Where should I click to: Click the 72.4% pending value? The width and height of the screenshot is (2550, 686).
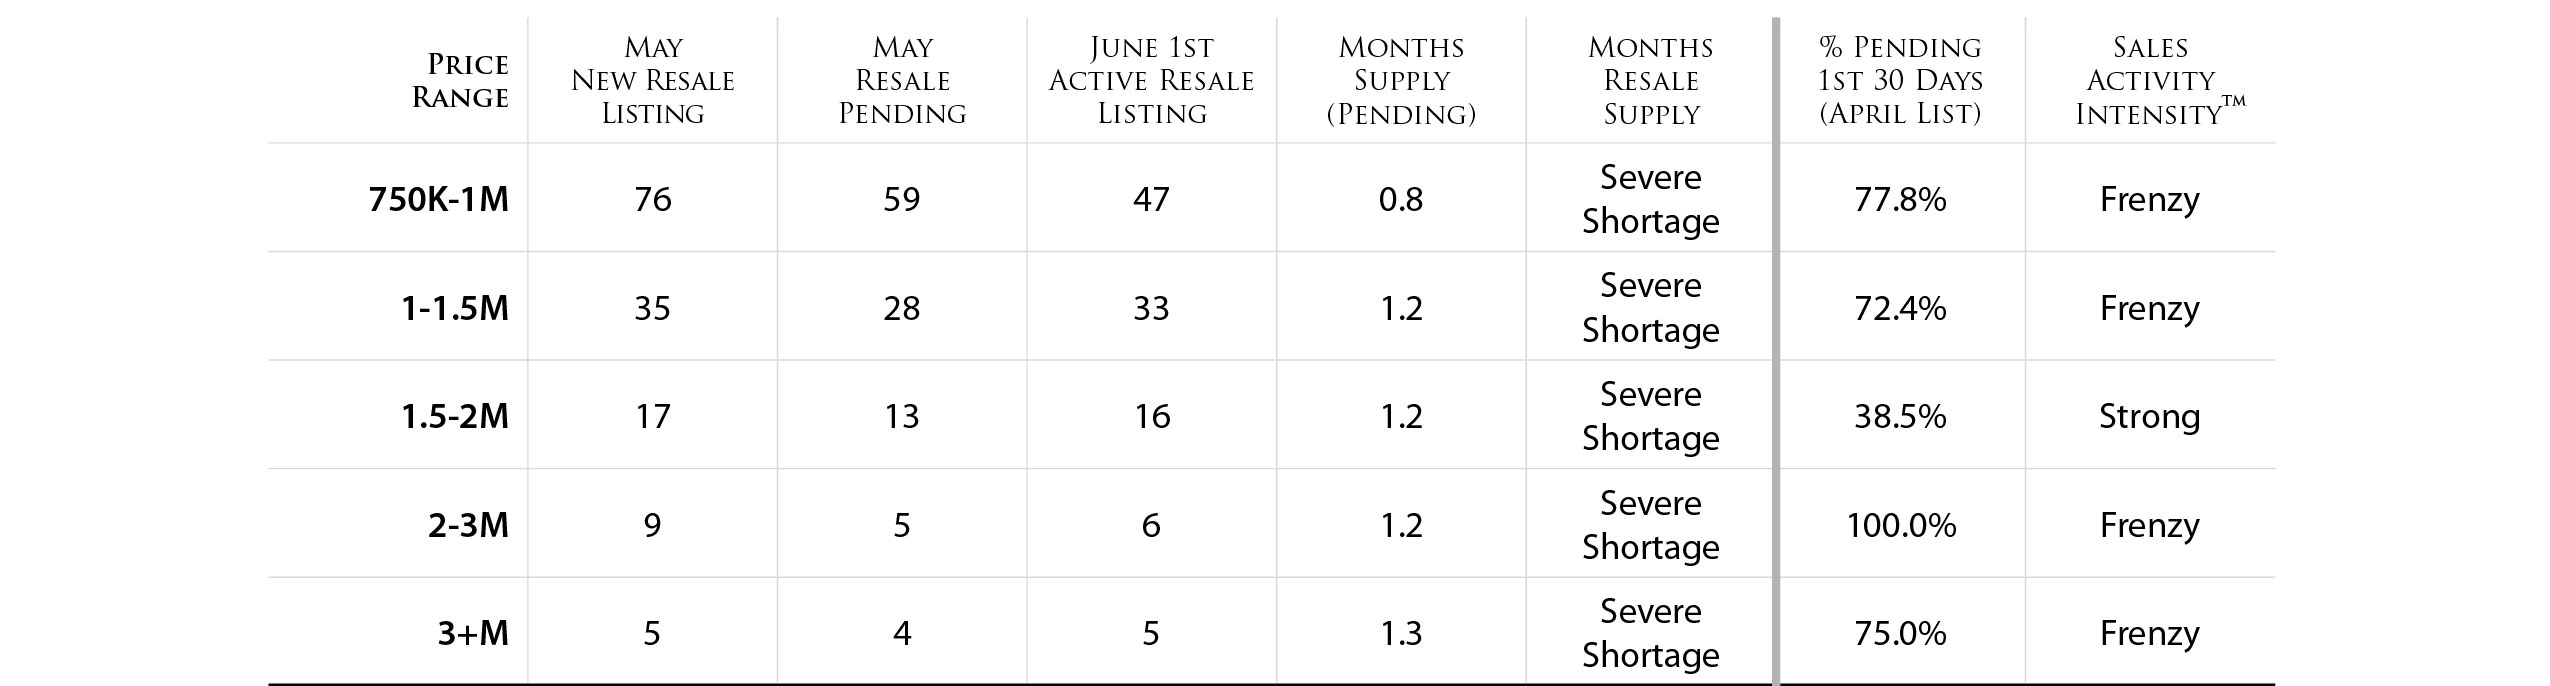click(1900, 308)
